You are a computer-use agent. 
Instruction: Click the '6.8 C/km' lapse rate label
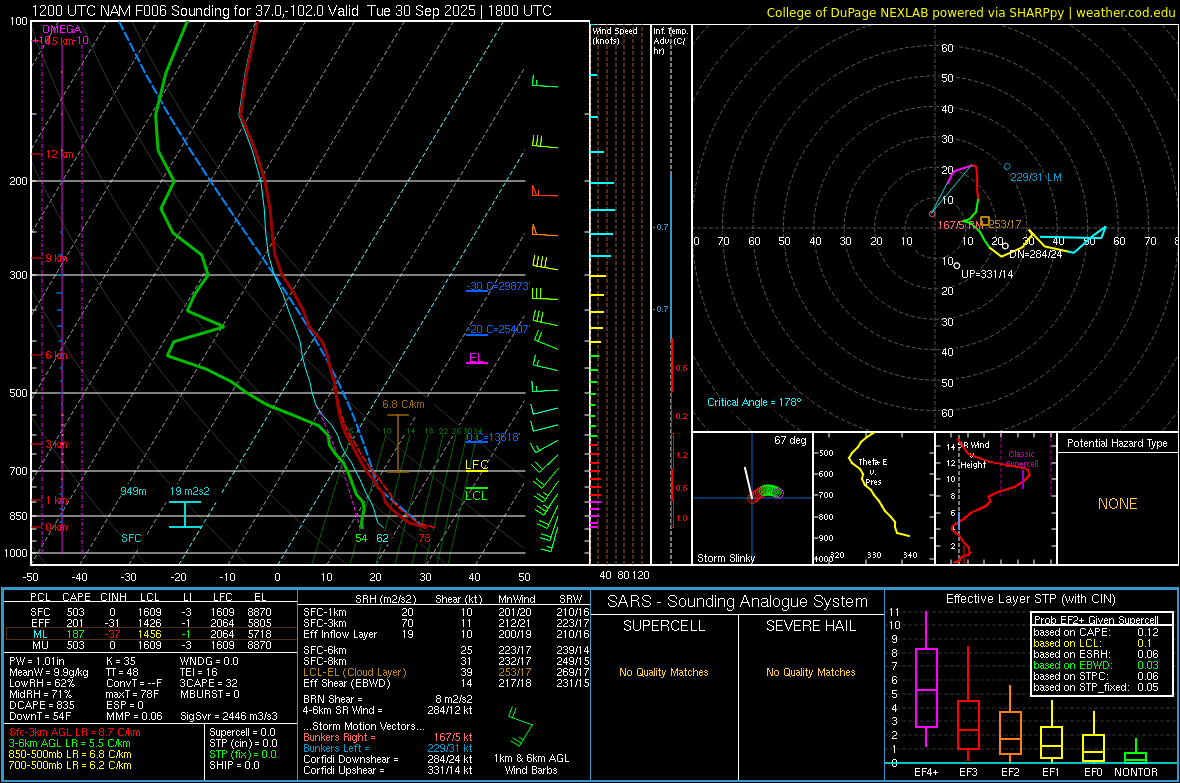(x=403, y=404)
